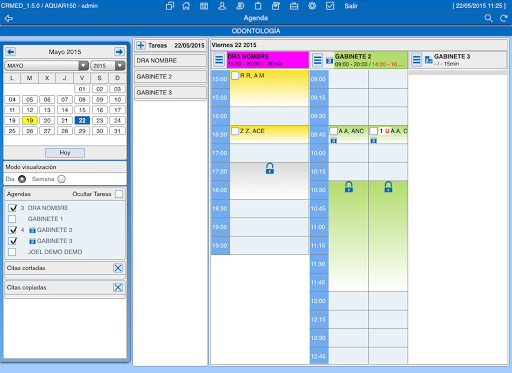Viewport: 512px width, 373px height.
Task: Open the 2015 year dropdown
Action: 108,66
